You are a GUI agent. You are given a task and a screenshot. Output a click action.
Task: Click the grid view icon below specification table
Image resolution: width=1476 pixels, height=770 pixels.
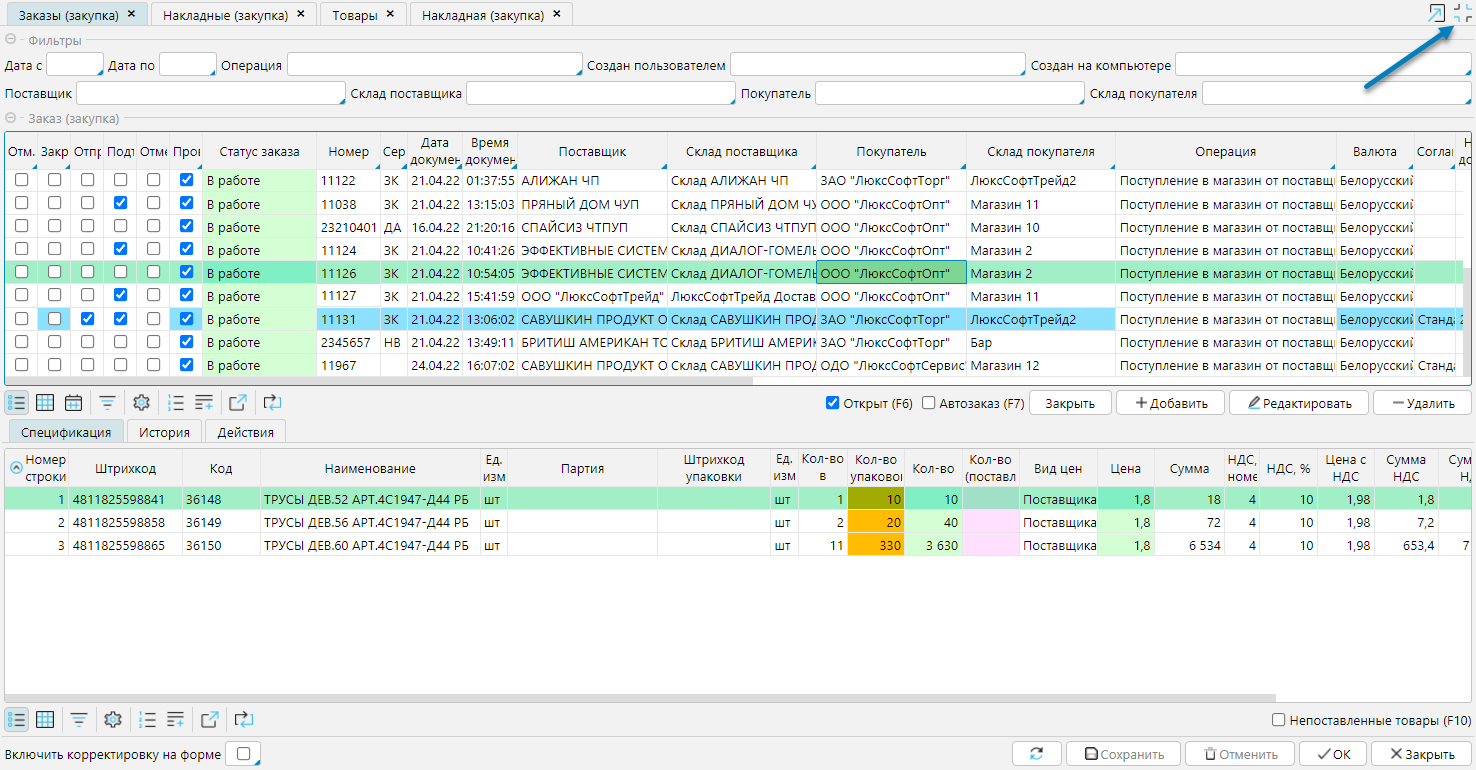(45, 719)
